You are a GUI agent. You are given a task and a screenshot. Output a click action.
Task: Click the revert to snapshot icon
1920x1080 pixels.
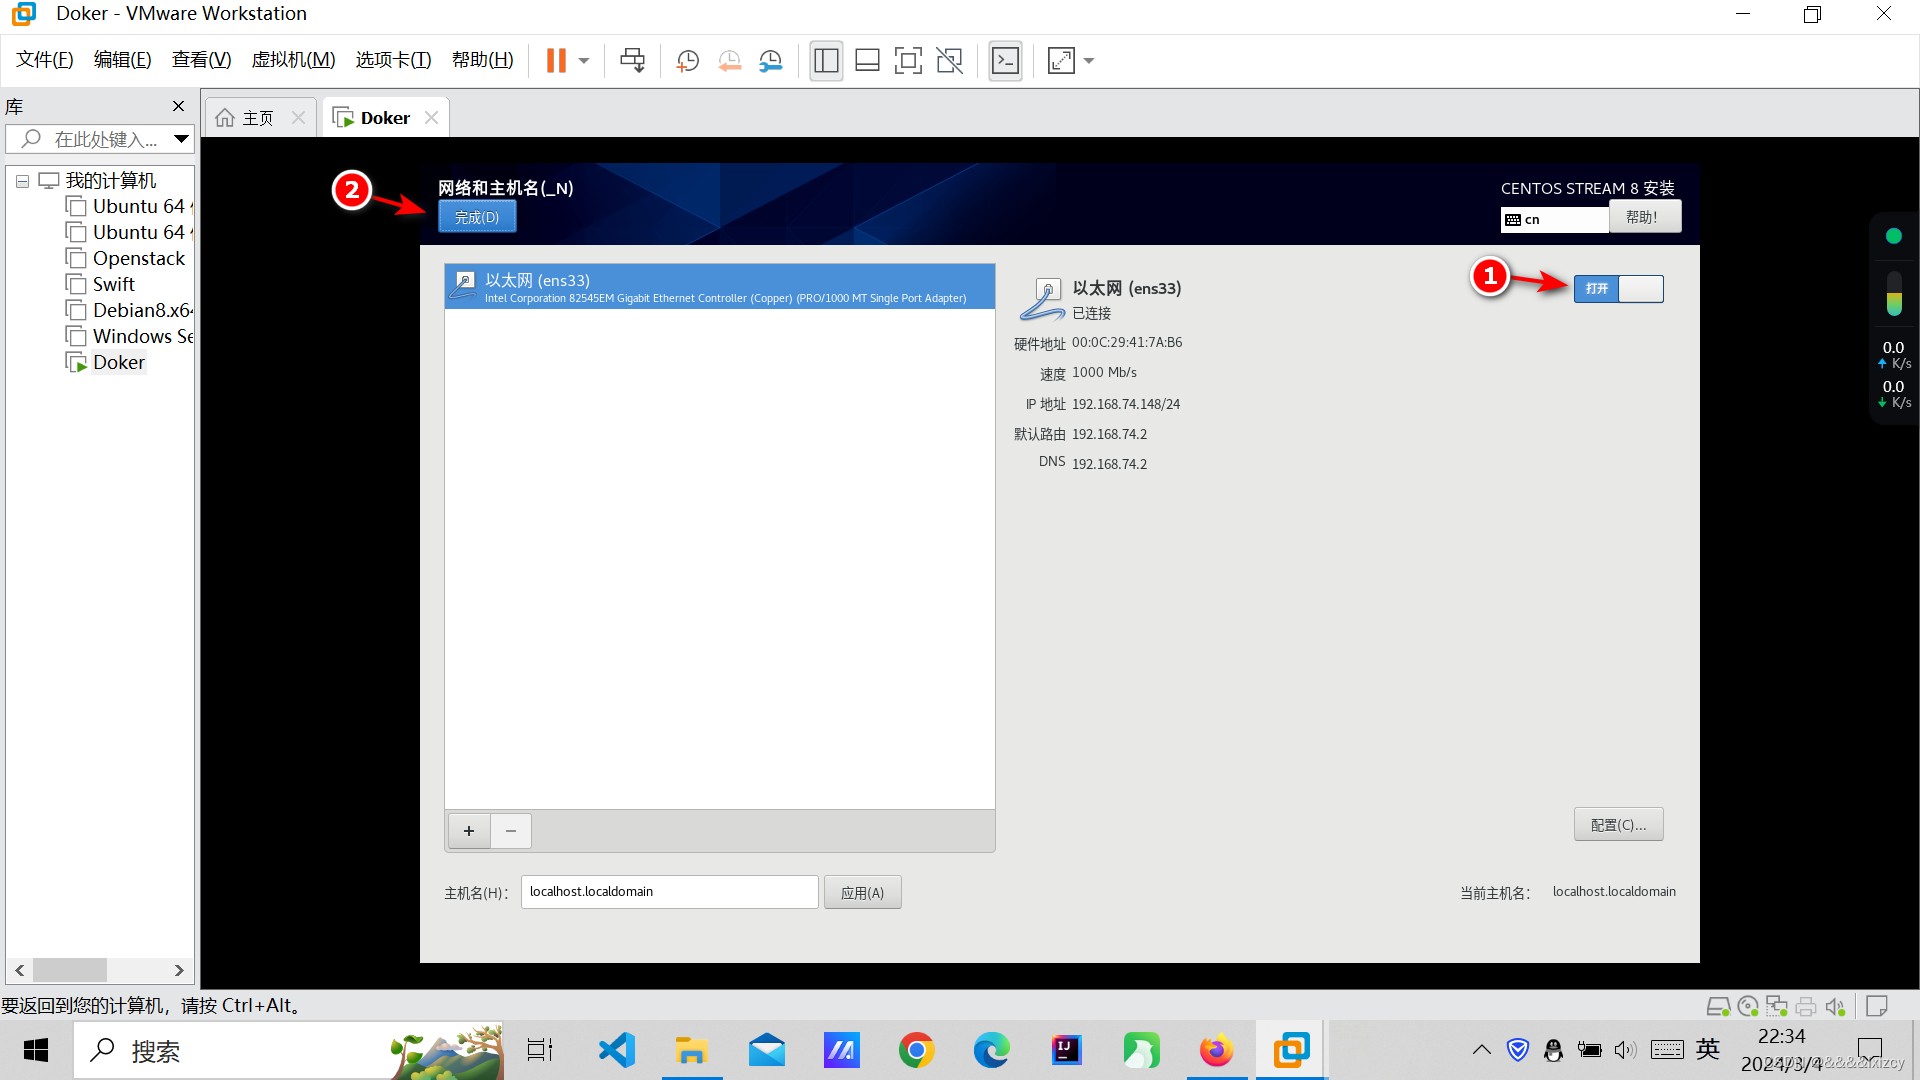pos(729,61)
